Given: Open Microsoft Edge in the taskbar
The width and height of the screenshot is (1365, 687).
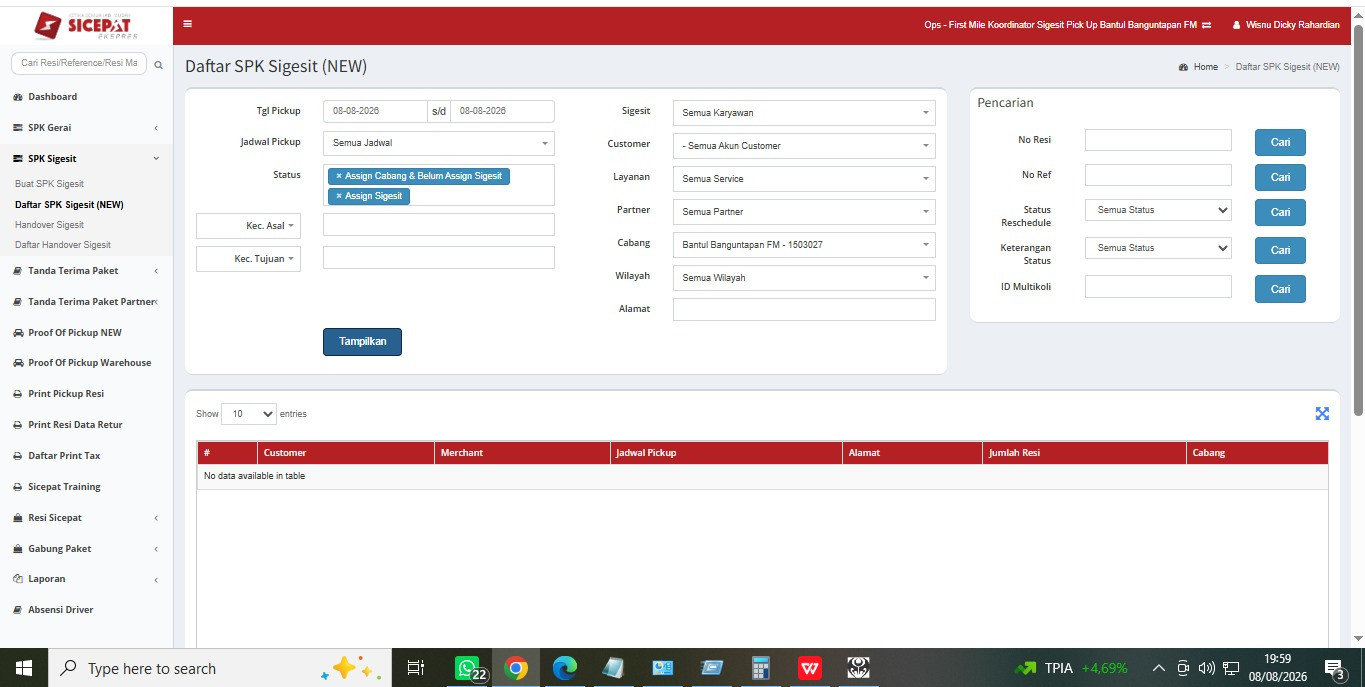Looking at the screenshot, I should pos(565,668).
